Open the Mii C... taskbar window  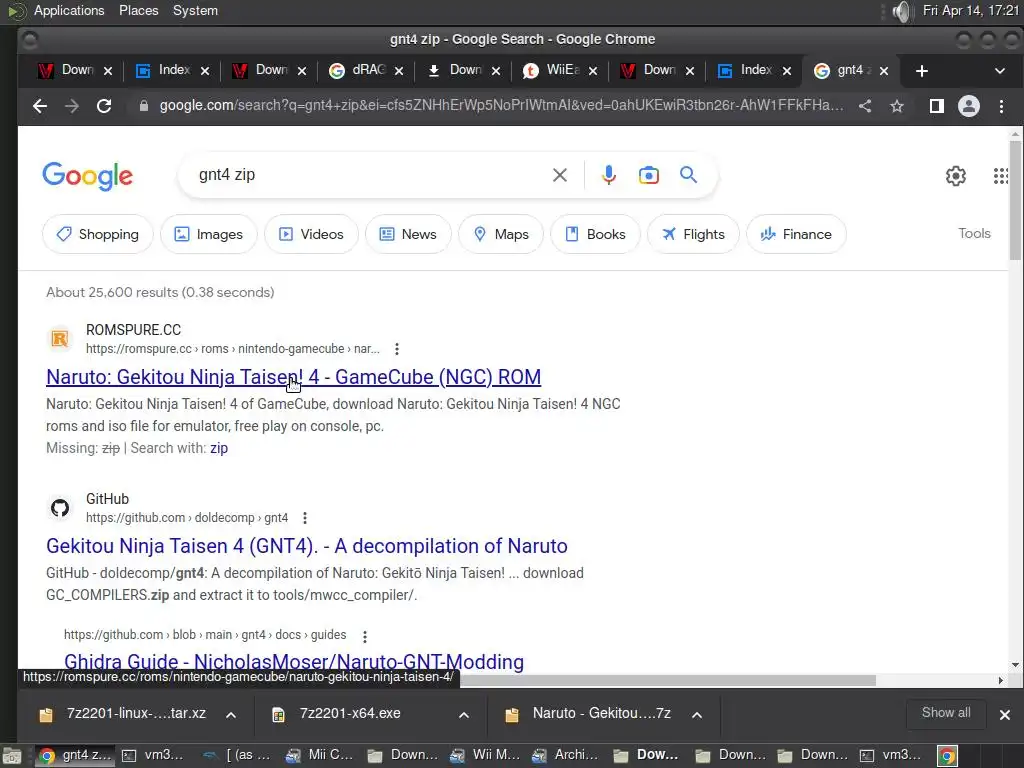321,756
